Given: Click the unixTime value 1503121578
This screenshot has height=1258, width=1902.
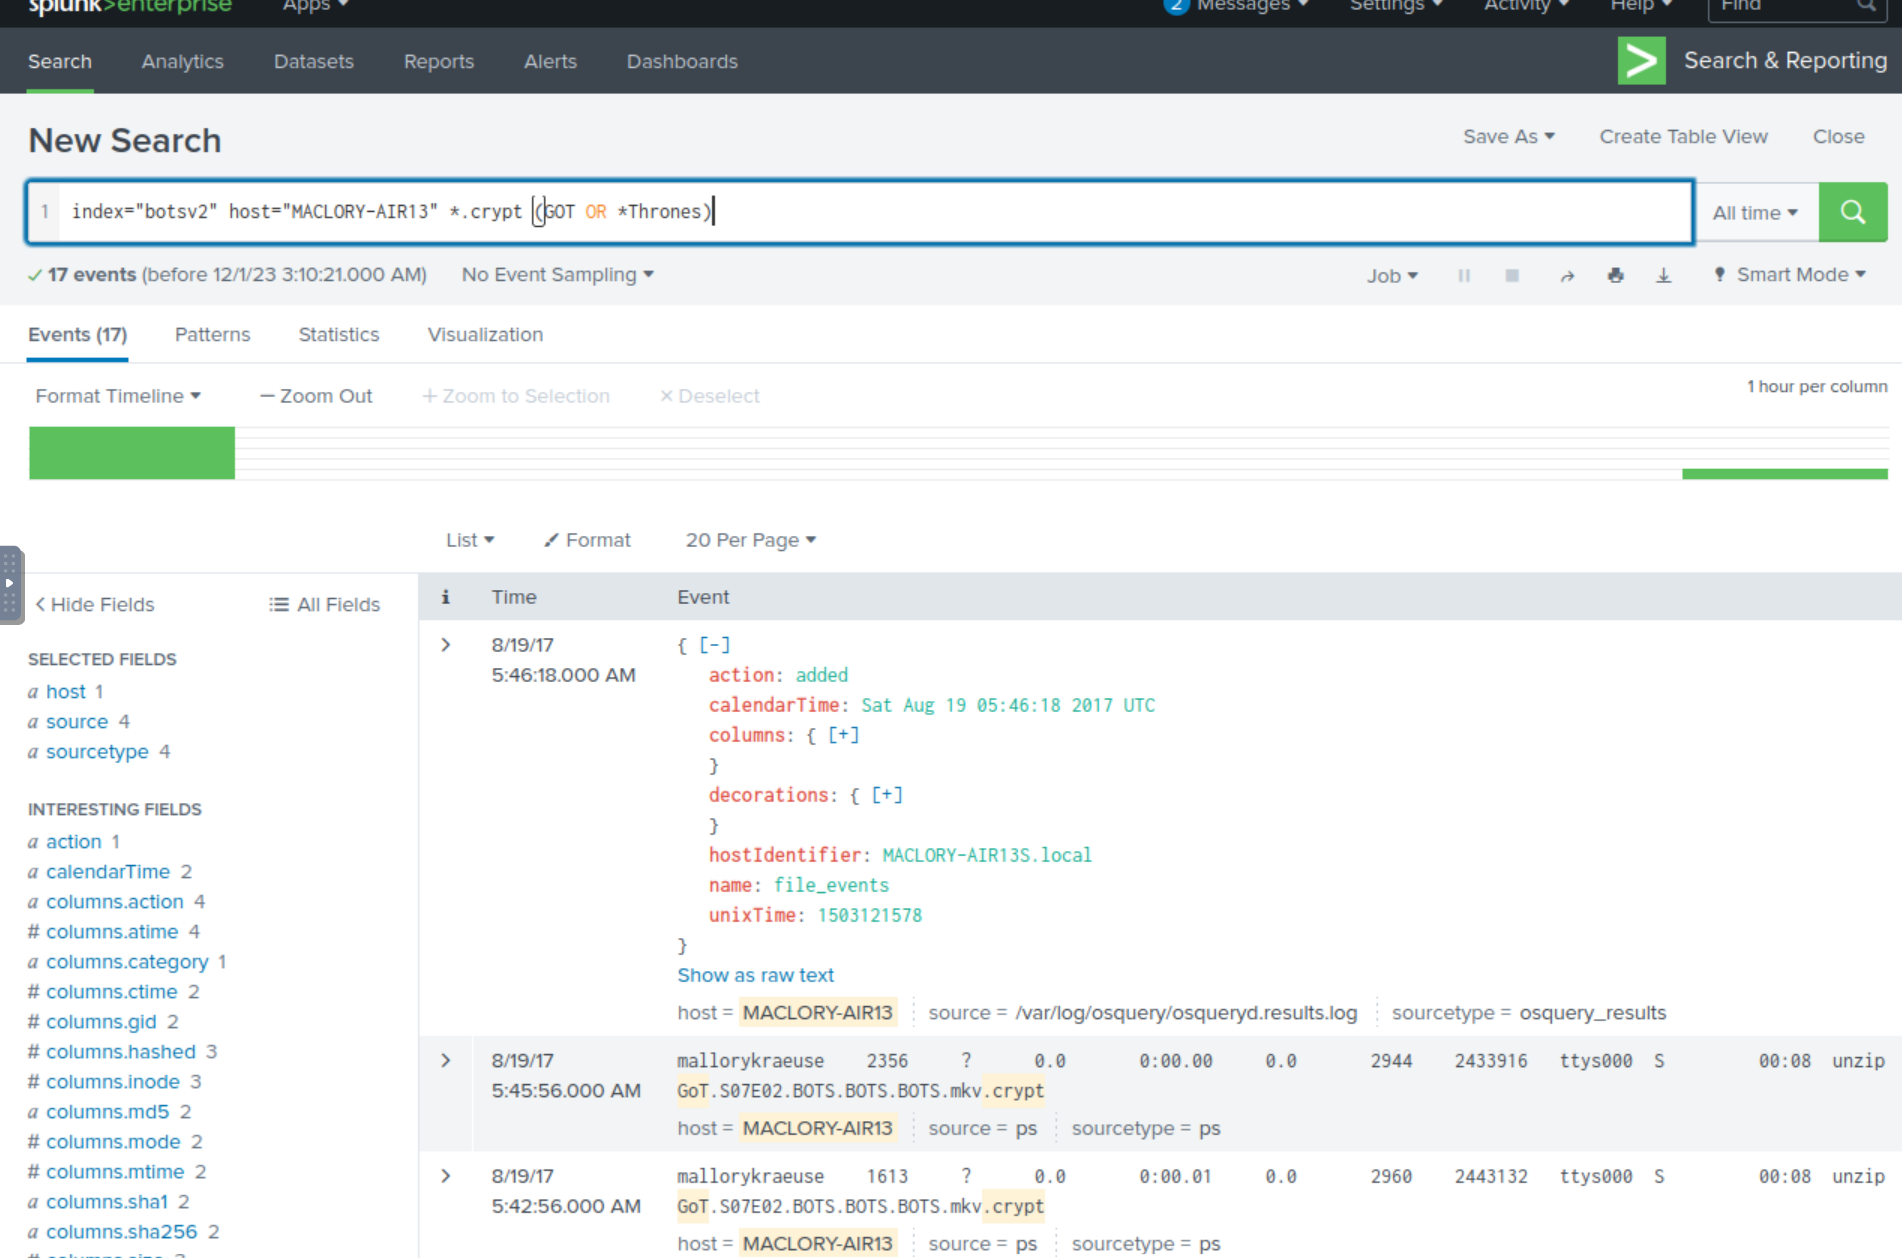Looking at the screenshot, I should (870, 915).
